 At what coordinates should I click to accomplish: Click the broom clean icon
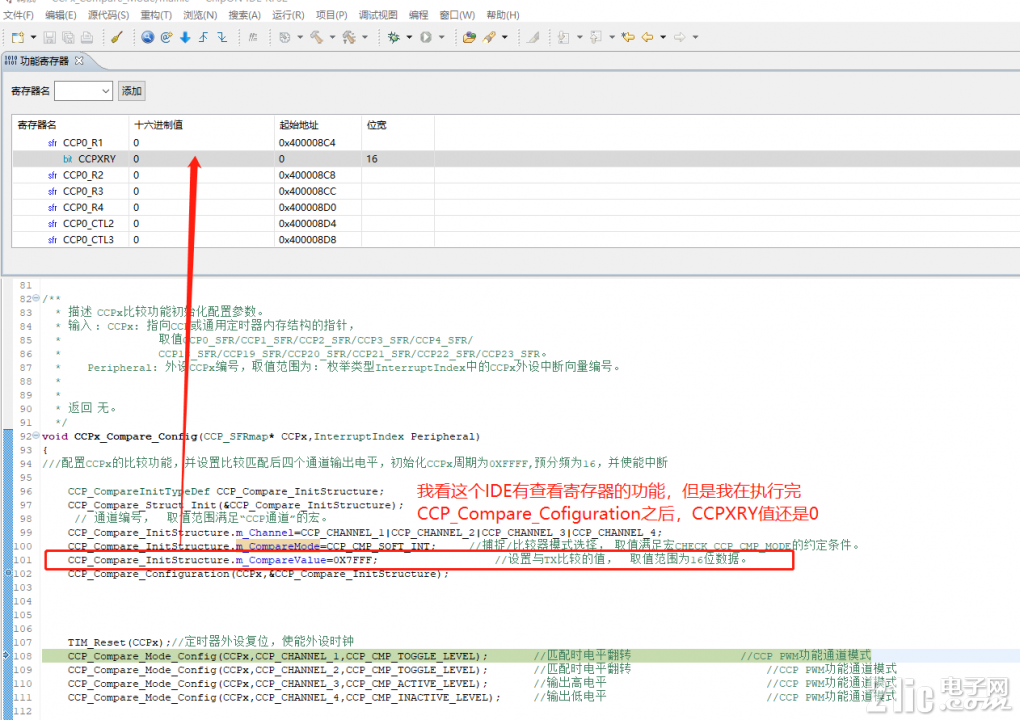[117, 38]
